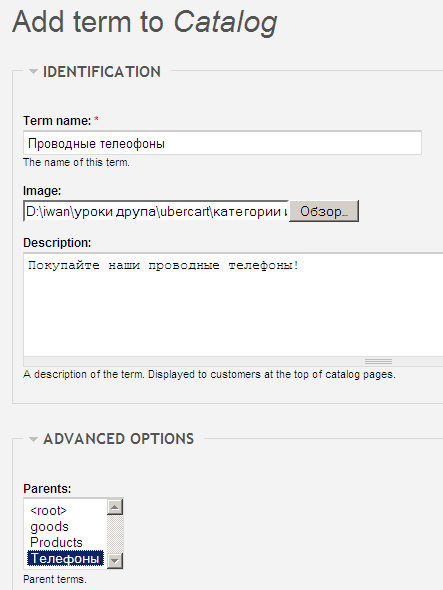Click inside the Description text area

(233, 305)
